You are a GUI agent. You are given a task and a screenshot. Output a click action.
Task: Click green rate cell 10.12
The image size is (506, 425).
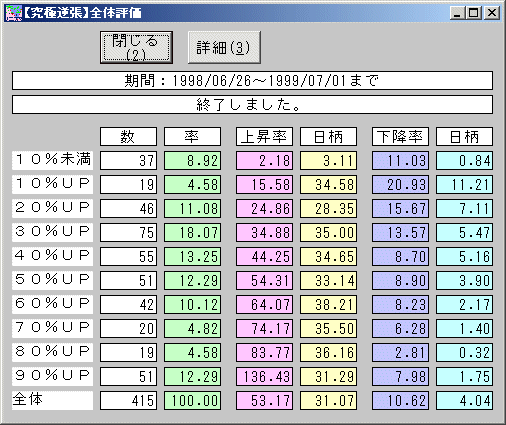pos(192,304)
